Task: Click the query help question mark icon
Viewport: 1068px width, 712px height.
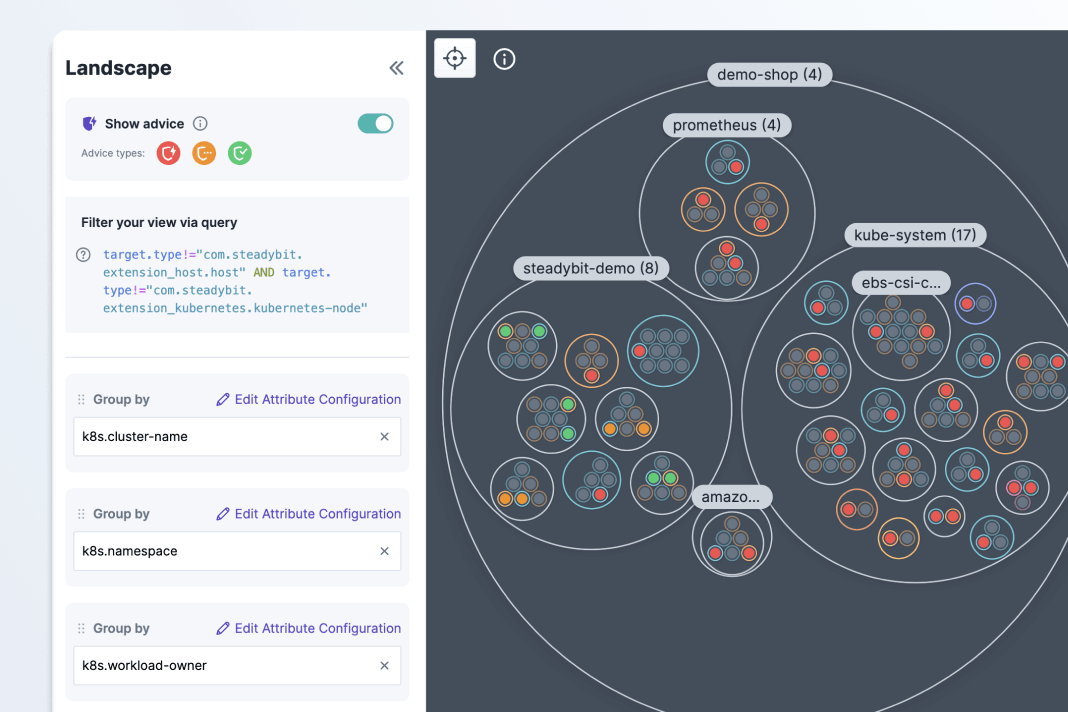Action: [84, 255]
